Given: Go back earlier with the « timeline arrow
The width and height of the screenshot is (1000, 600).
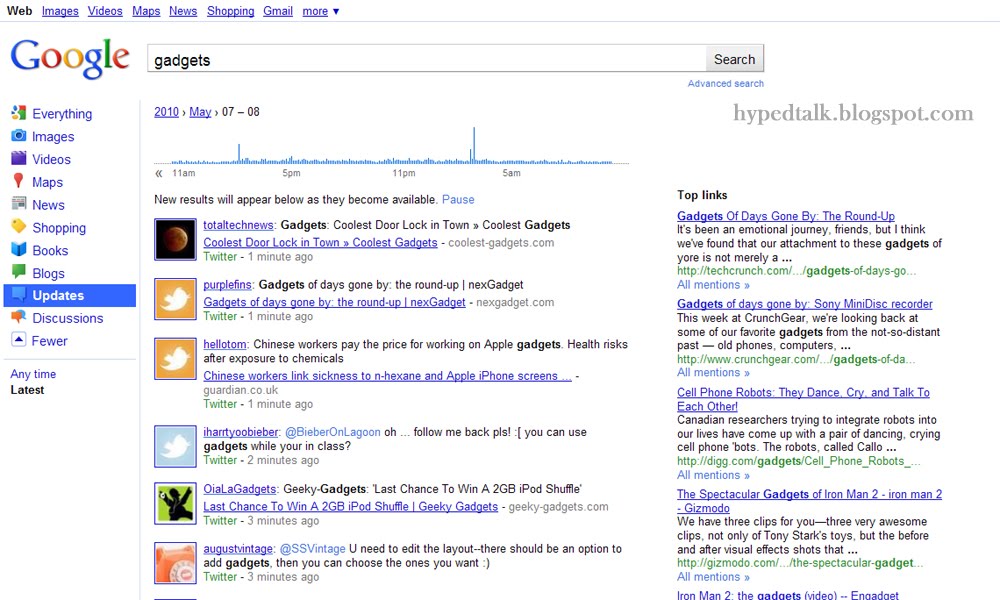Looking at the screenshot, I should pos(159,173).
